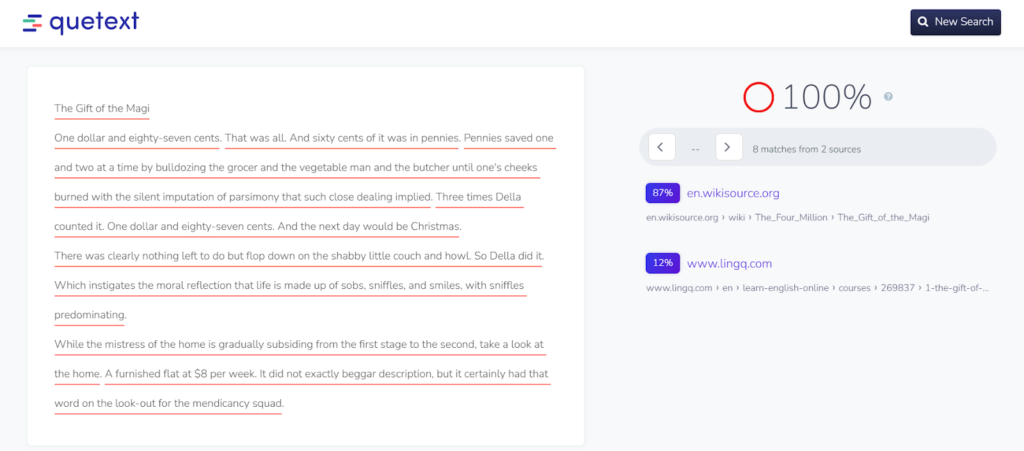Click highlighted 'Three times Della' text
The height and width of the screenshot is (451, 1024).
click(x=479, y=197)
